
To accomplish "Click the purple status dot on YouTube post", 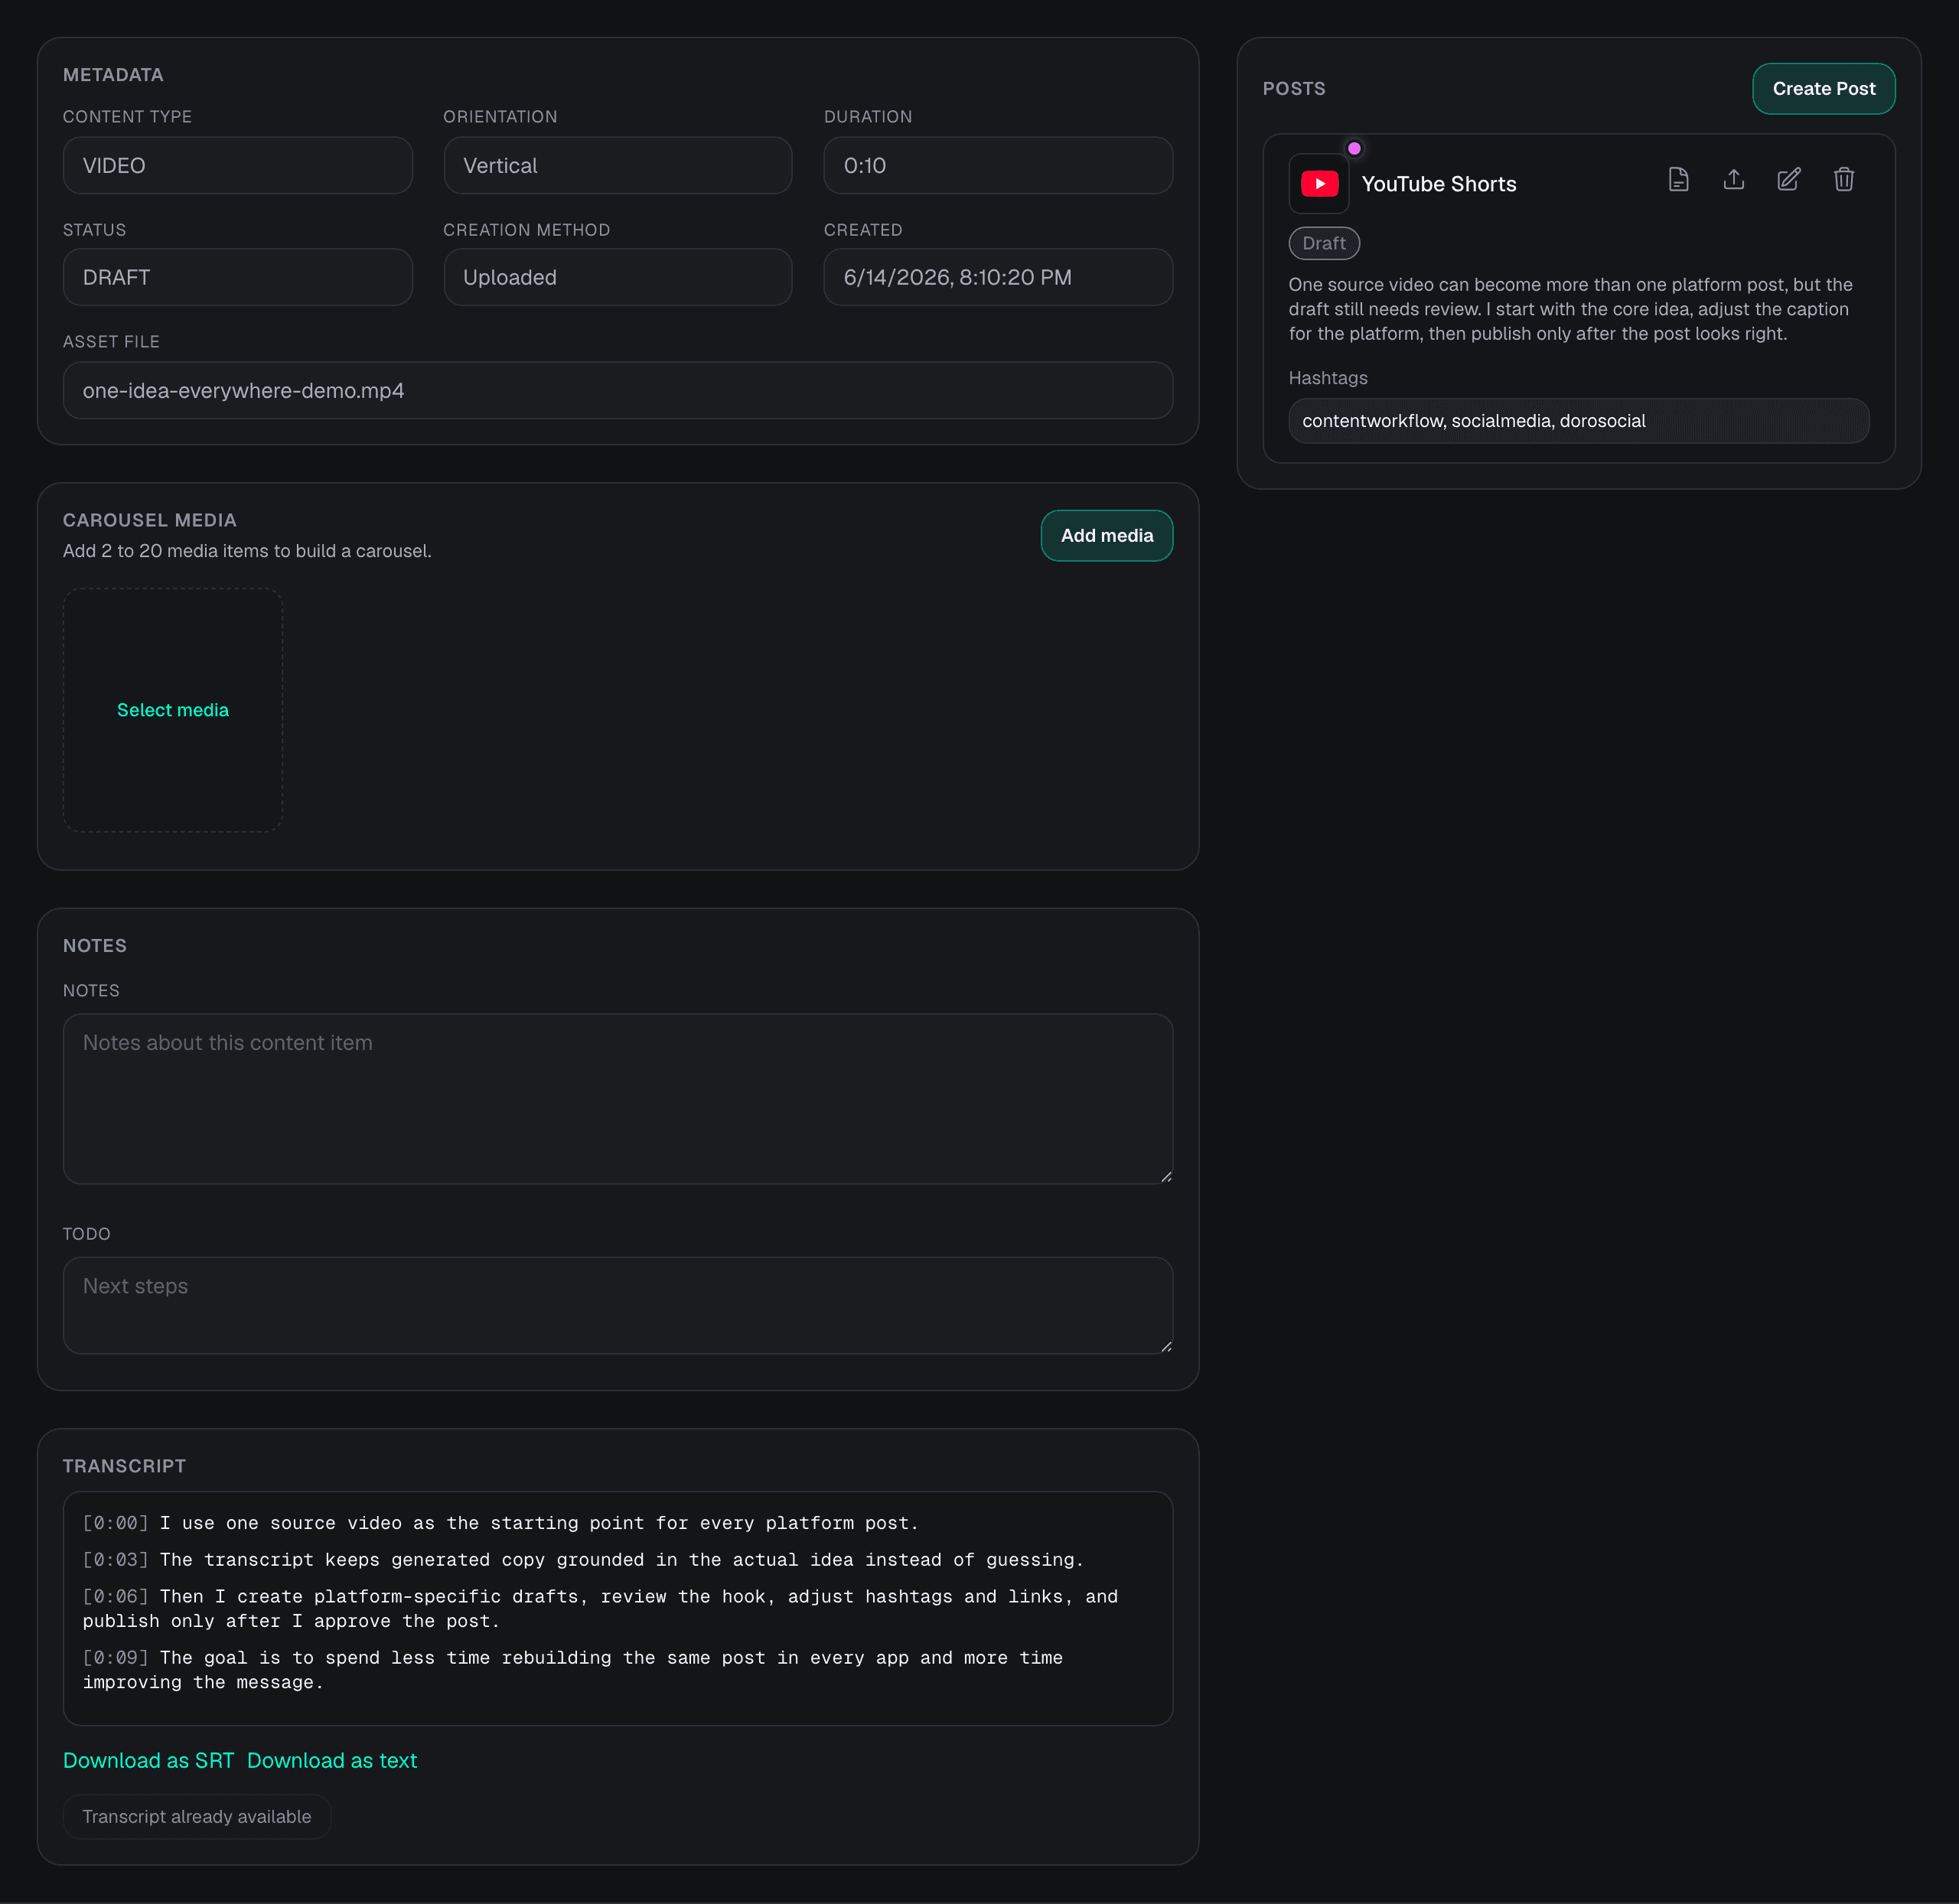I will (1354, 148).
